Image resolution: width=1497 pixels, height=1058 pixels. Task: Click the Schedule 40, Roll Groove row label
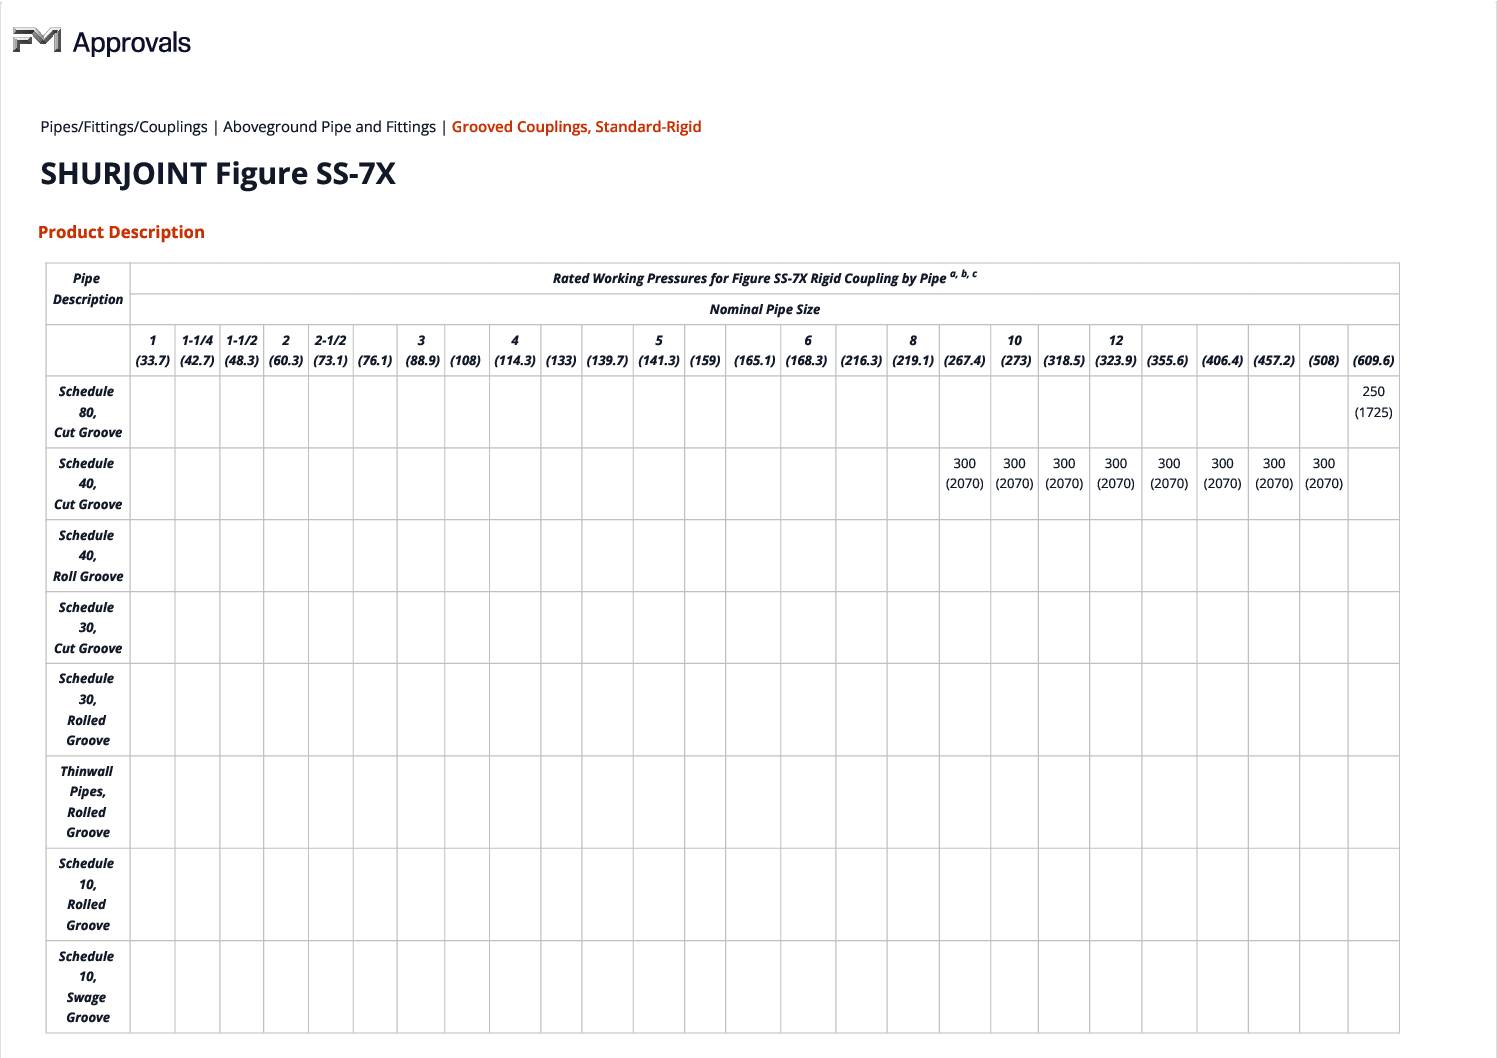click(88, 556)
